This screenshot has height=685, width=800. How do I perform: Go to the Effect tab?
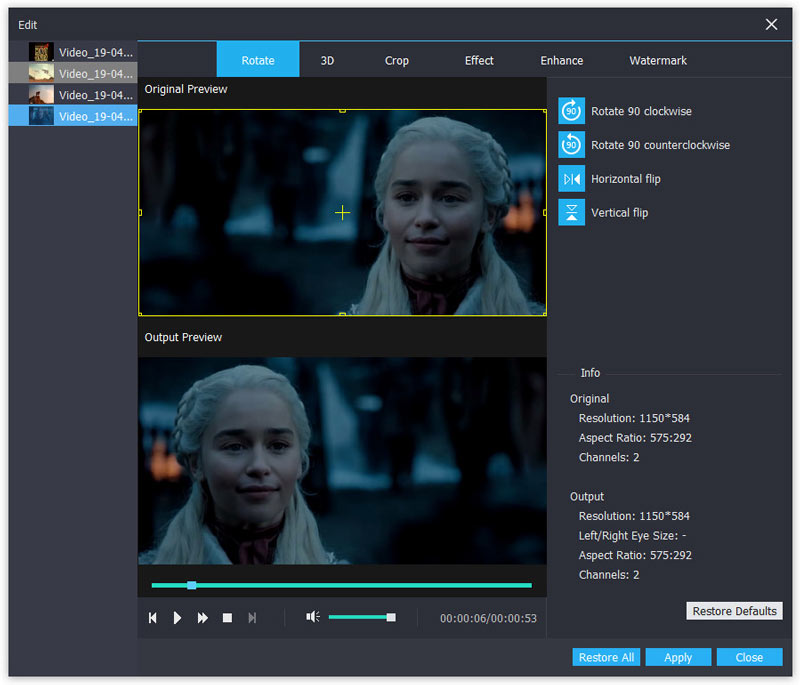(x=479, y=60)
